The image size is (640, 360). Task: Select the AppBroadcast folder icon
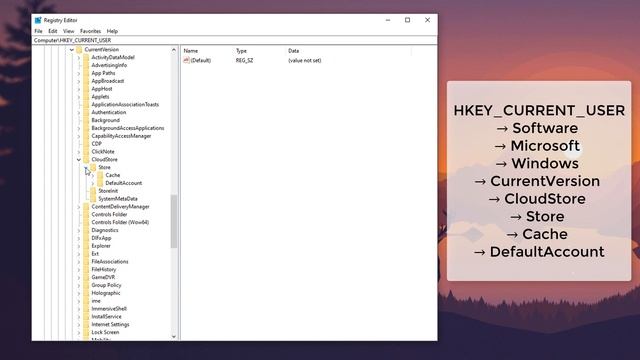86,81
